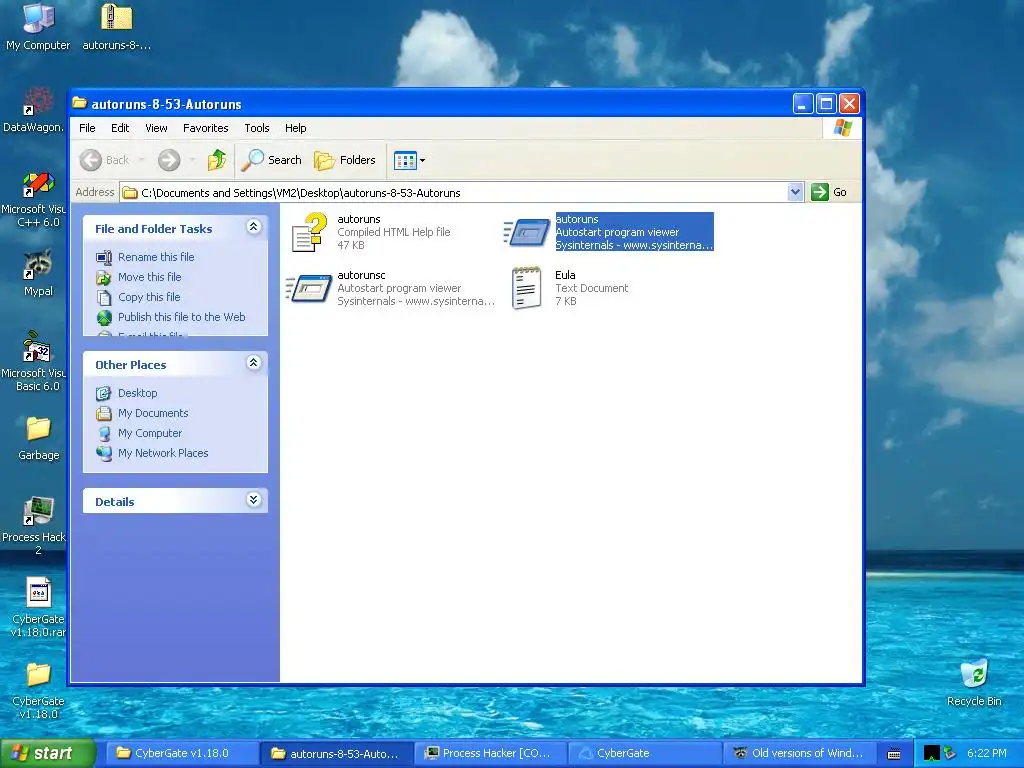Click the "47 KB" size text
Image resolution: width=1024 pixels, height=768 pixels.
[351, 245]
